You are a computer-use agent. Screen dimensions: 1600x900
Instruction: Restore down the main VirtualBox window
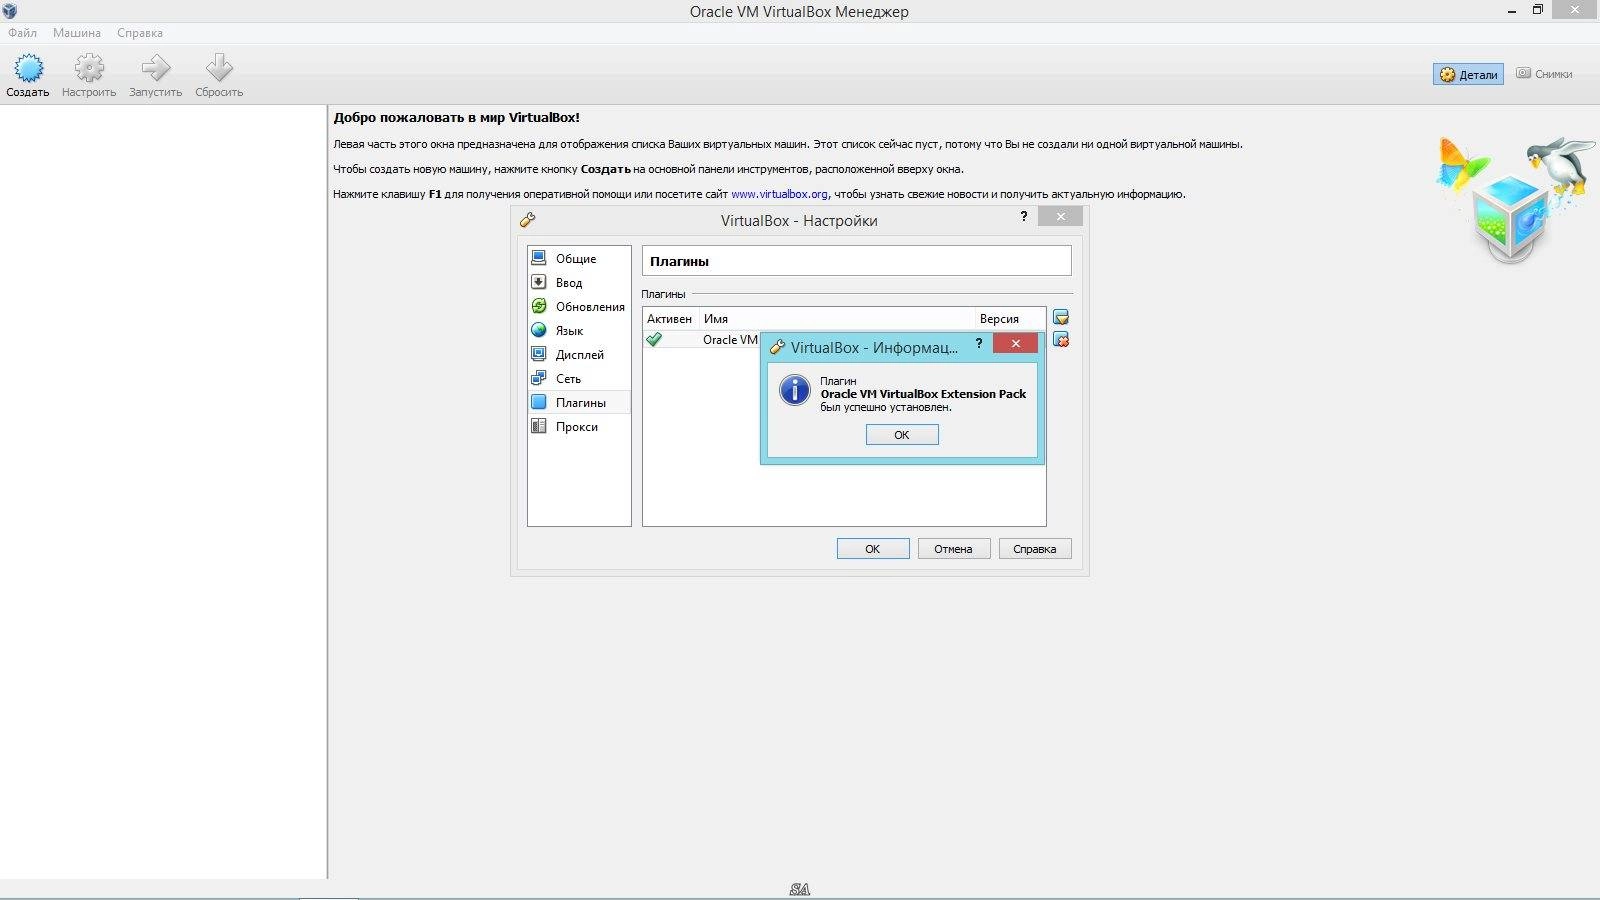click(x=1538, y=10)
